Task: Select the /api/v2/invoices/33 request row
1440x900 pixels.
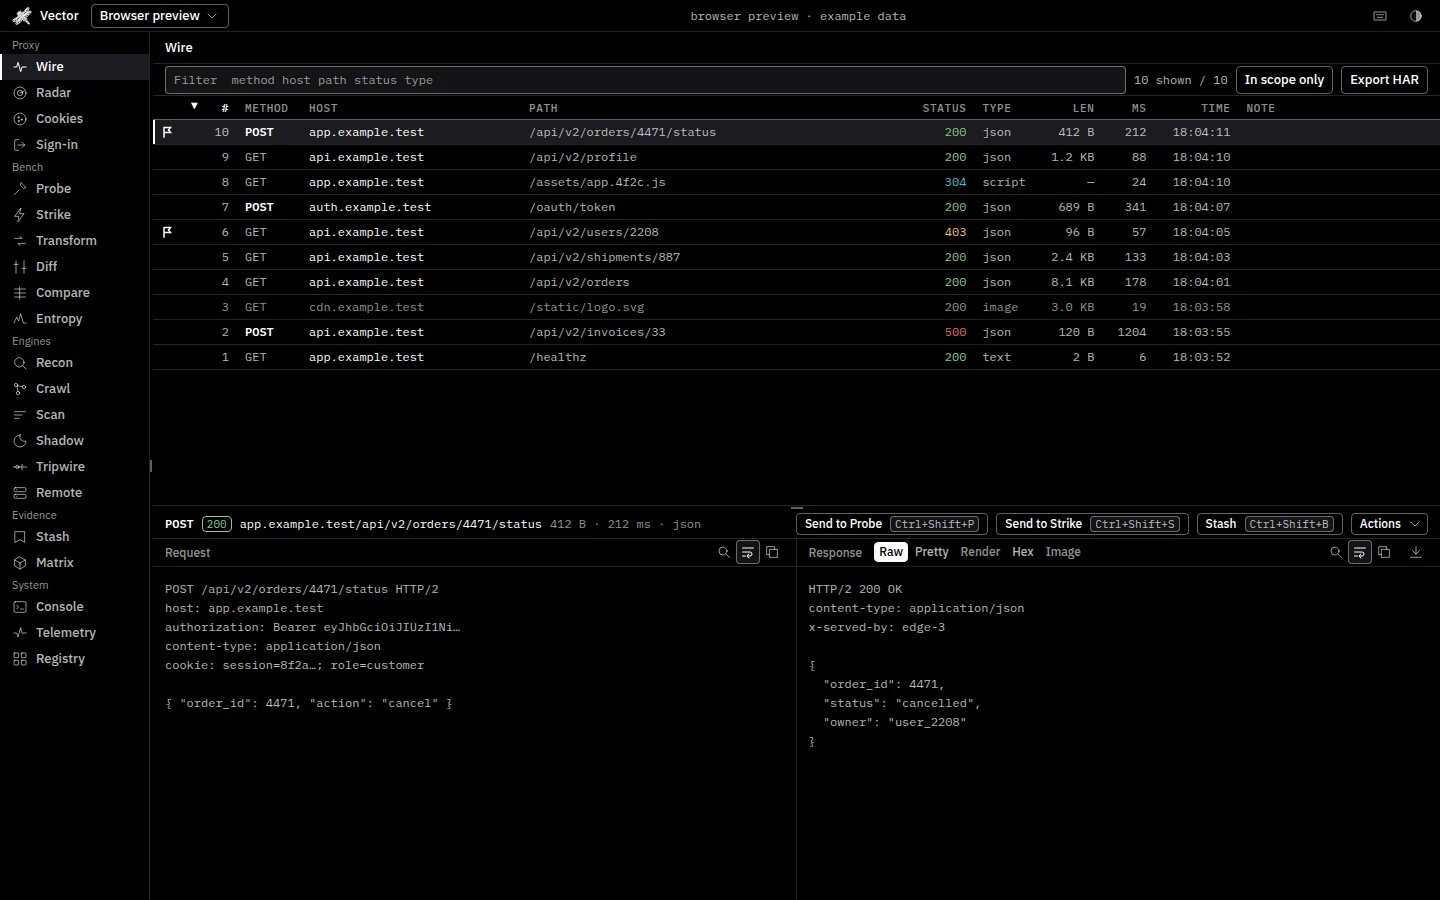Action: coord(796,332)
